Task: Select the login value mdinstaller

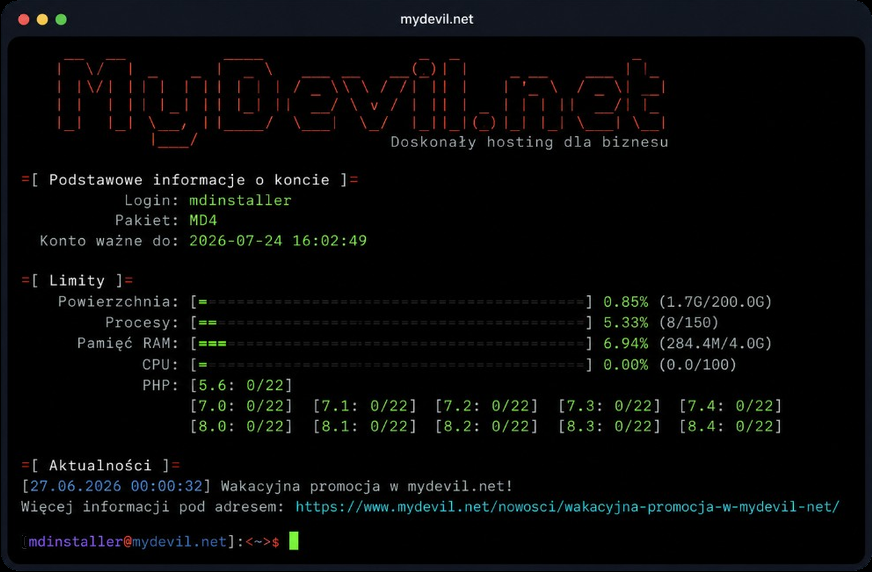Action: (x=240, y=200)
